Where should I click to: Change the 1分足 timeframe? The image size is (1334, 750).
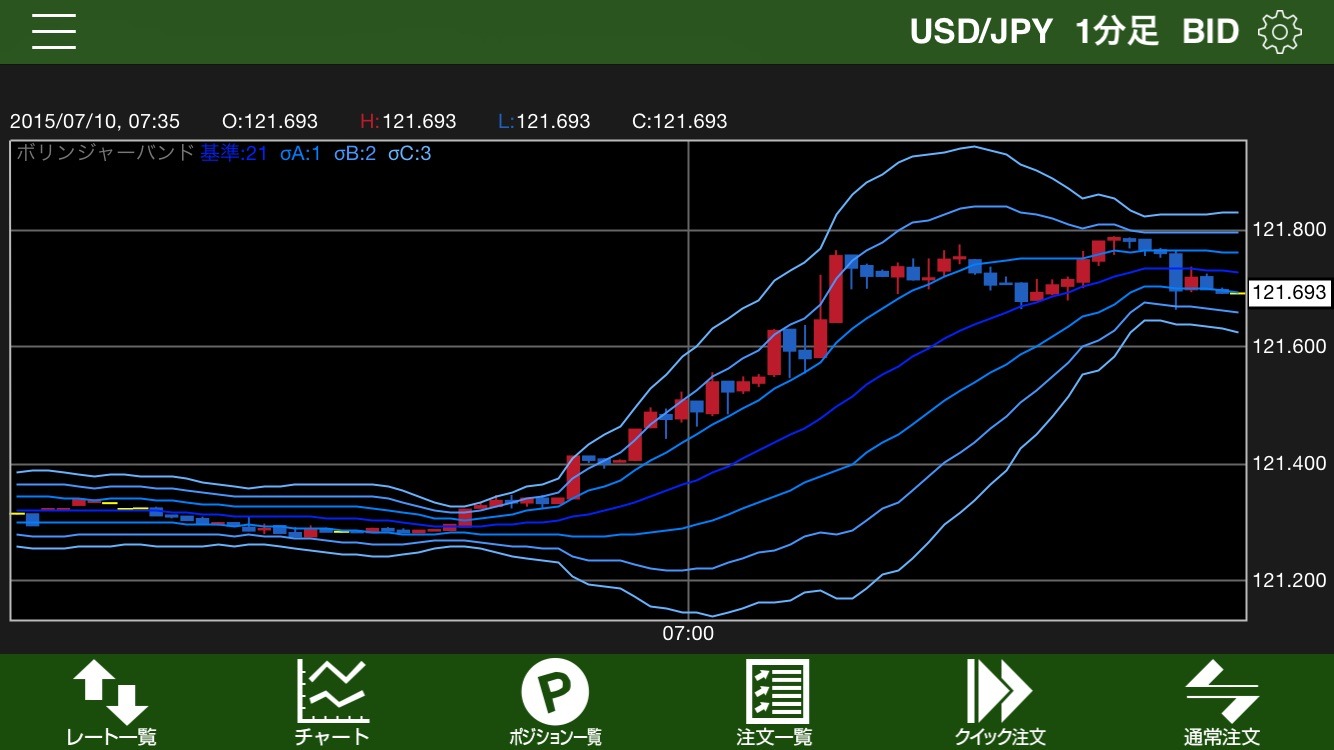click(x=1117, y=32)
